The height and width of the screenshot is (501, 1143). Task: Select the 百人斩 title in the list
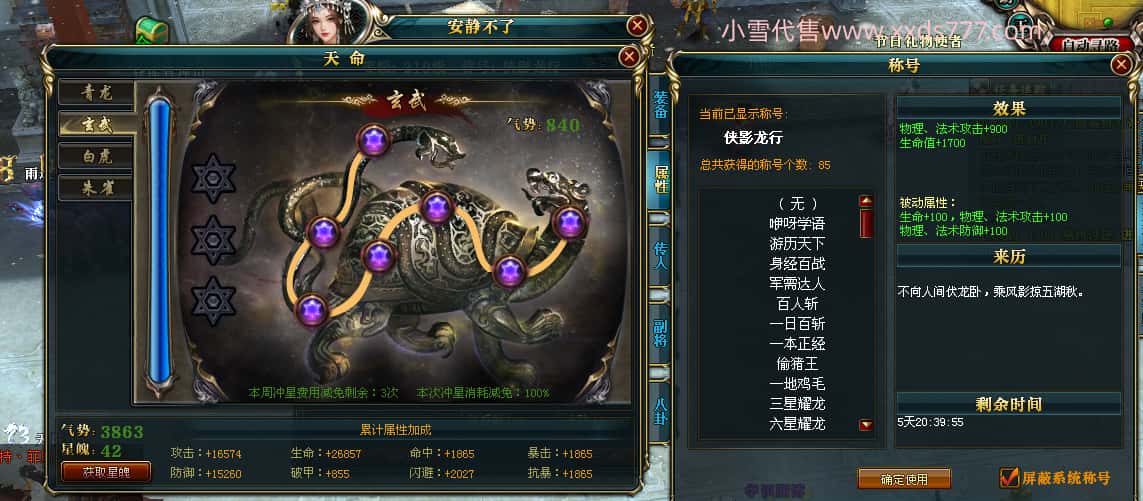point(797,303)
